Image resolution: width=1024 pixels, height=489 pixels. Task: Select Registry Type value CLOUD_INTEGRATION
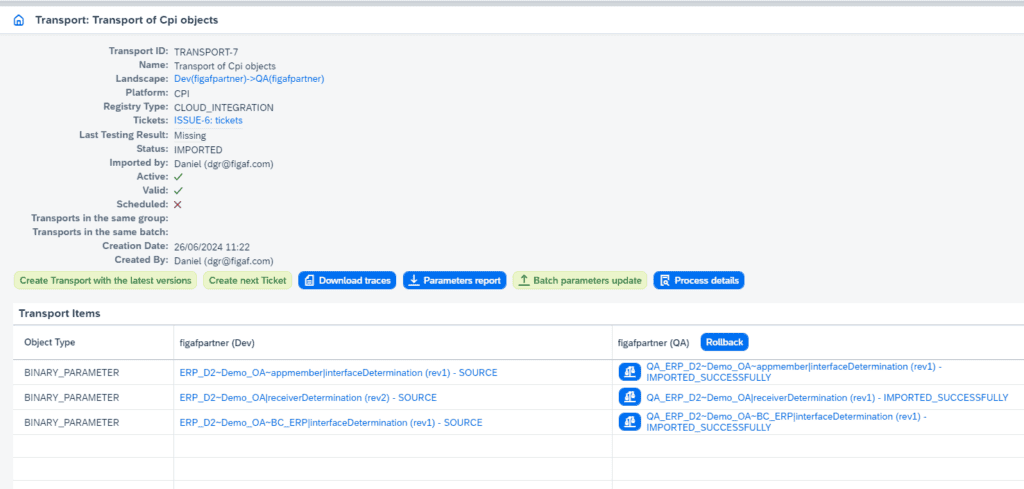pyautogui.click(x=224, y=107)
